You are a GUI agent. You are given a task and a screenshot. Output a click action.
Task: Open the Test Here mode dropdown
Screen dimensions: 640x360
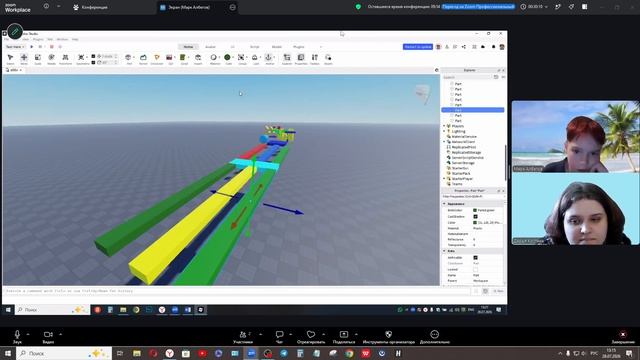(15, 47)
